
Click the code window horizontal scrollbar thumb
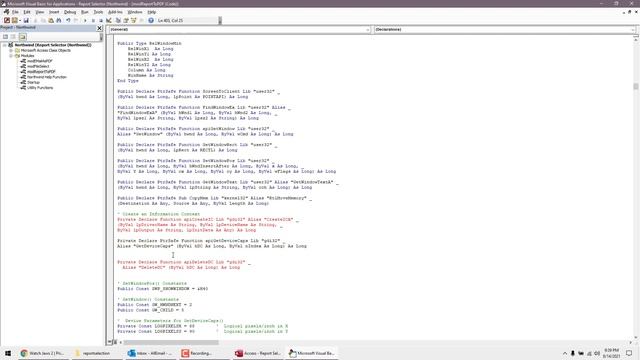[x=171, y=342]
